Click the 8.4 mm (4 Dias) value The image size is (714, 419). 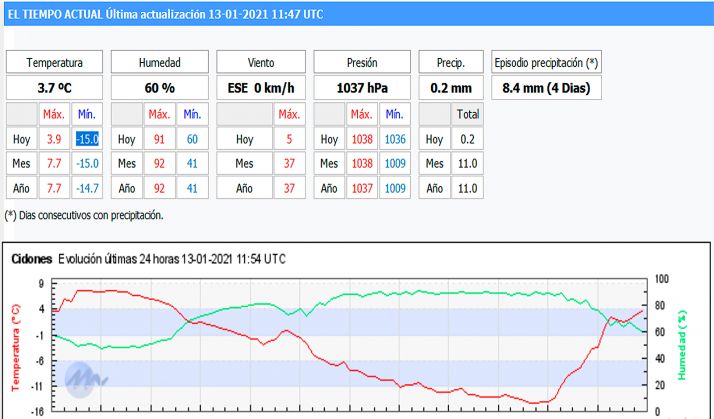click(x=548, y=88)
